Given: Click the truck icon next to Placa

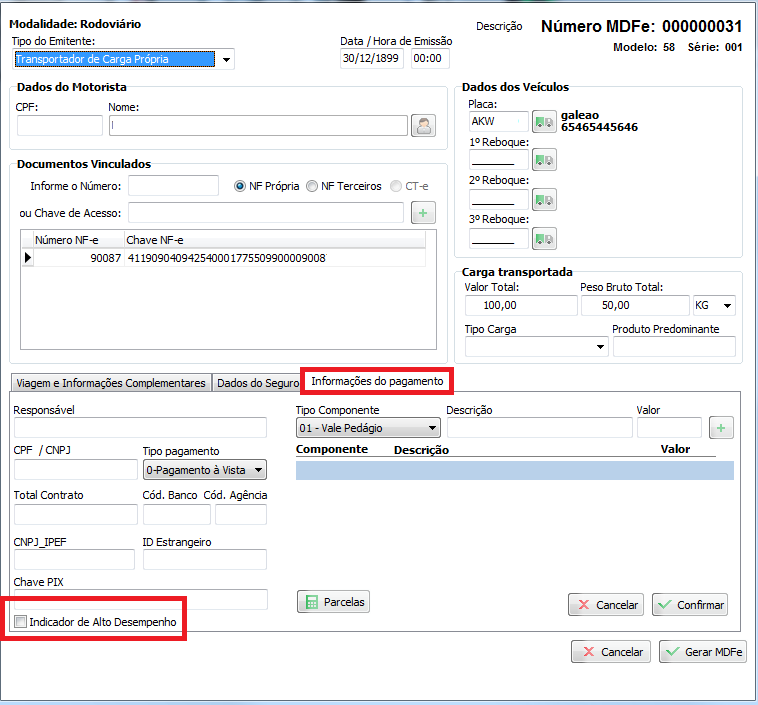Looking at the screenshot, I should point(544,122).
